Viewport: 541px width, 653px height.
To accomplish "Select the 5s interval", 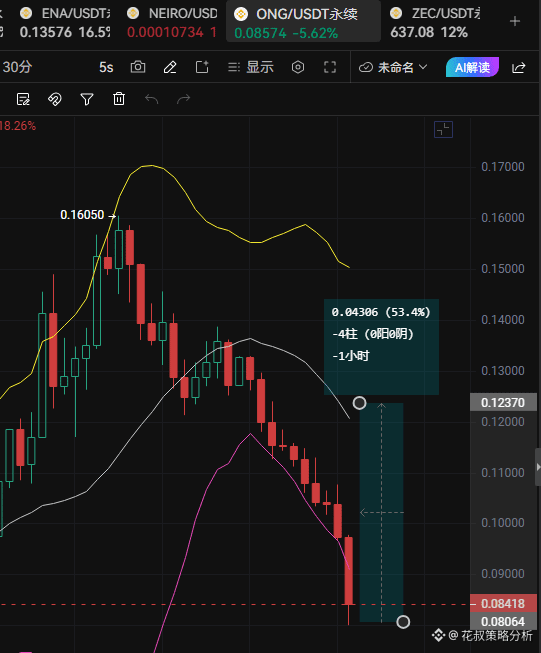I will coord(106,67).
